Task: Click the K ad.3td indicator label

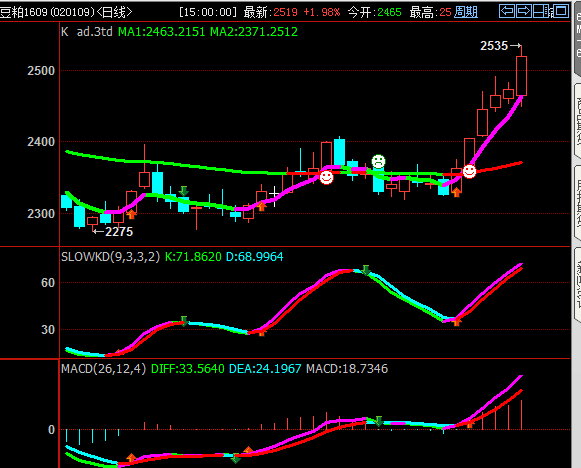Action: [87, 31]
